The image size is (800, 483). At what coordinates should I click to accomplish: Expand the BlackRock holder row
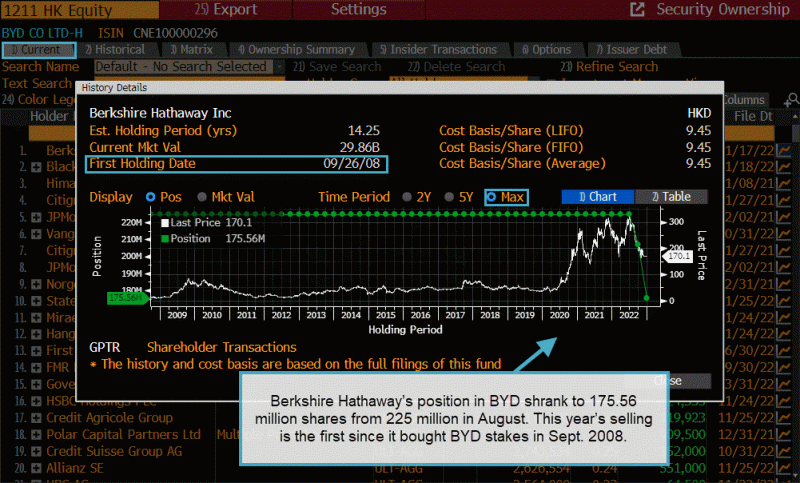click(x=36, y=167)
